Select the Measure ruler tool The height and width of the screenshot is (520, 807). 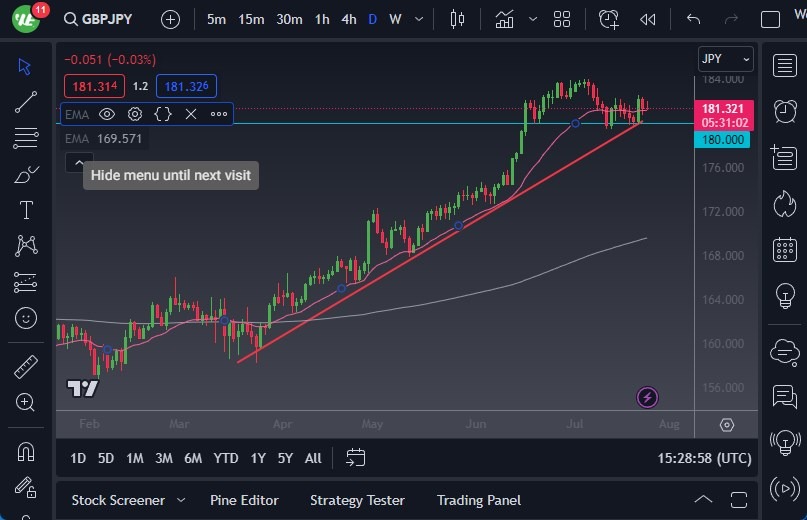click(x=26, y=367)
